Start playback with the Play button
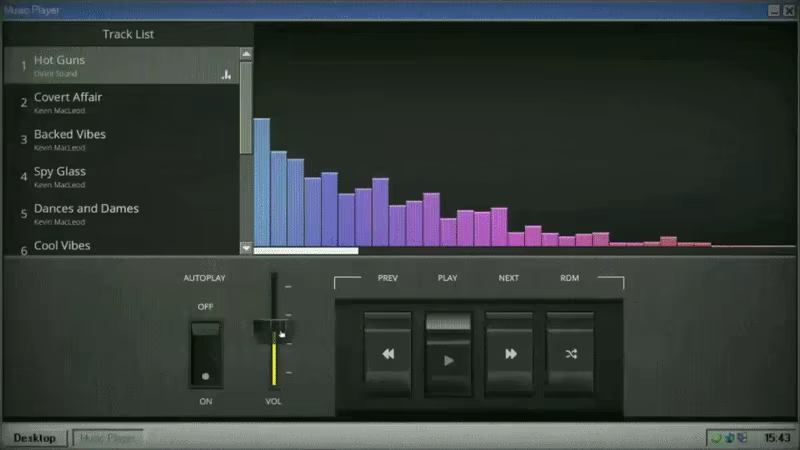 (x=448, y=354)
